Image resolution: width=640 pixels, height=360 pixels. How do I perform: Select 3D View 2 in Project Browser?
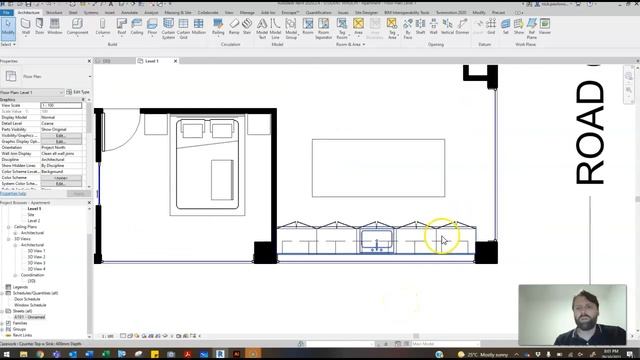click(x=36, y=257)
